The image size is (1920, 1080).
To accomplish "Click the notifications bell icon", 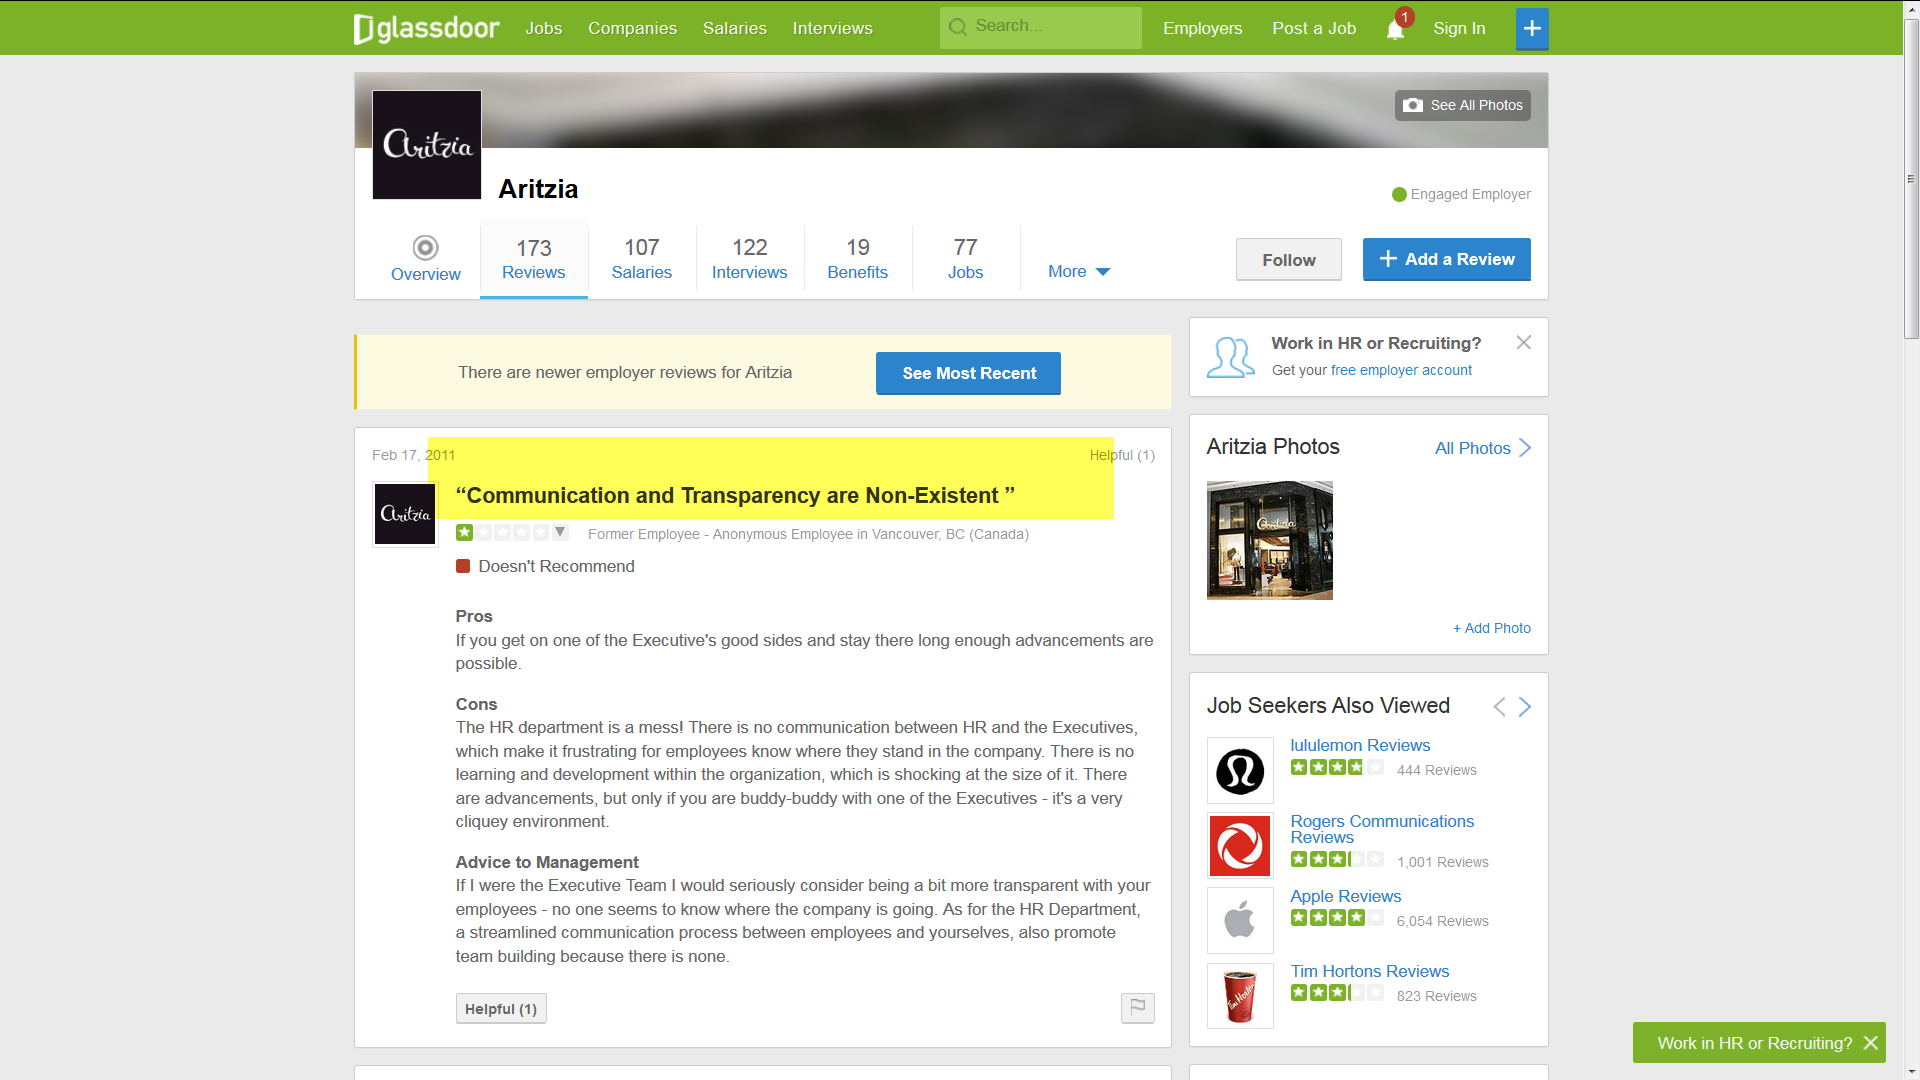I will coord(1395,29).
